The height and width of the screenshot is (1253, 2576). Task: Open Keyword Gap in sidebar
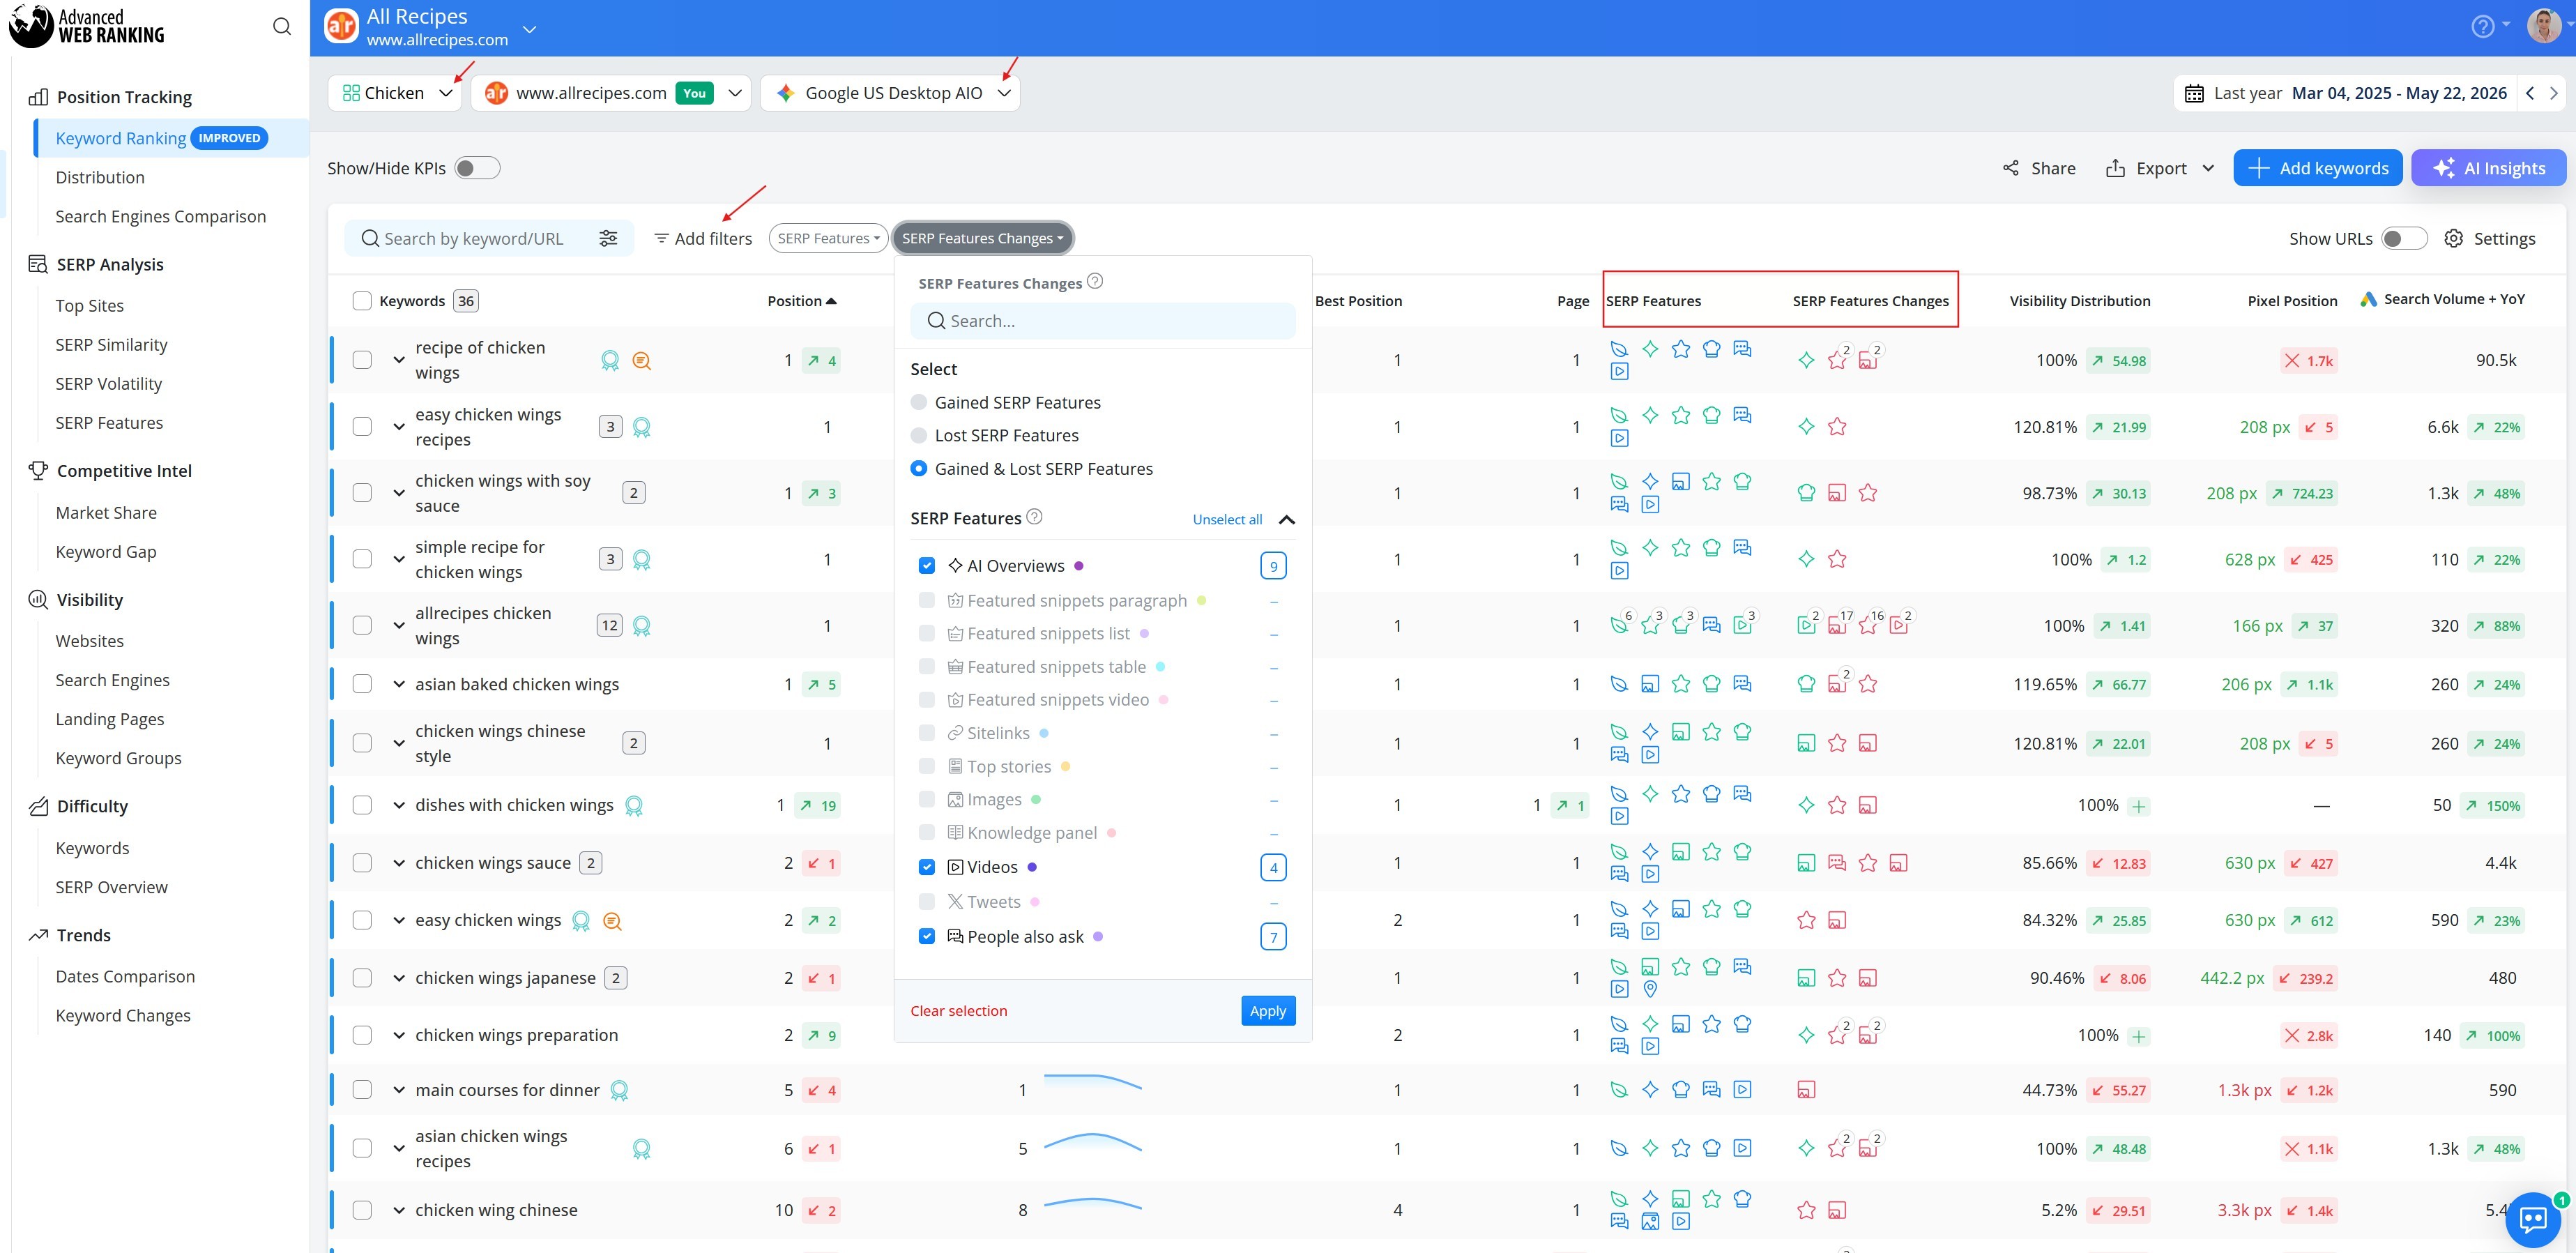pyautogui.click(x=106, y=551)
